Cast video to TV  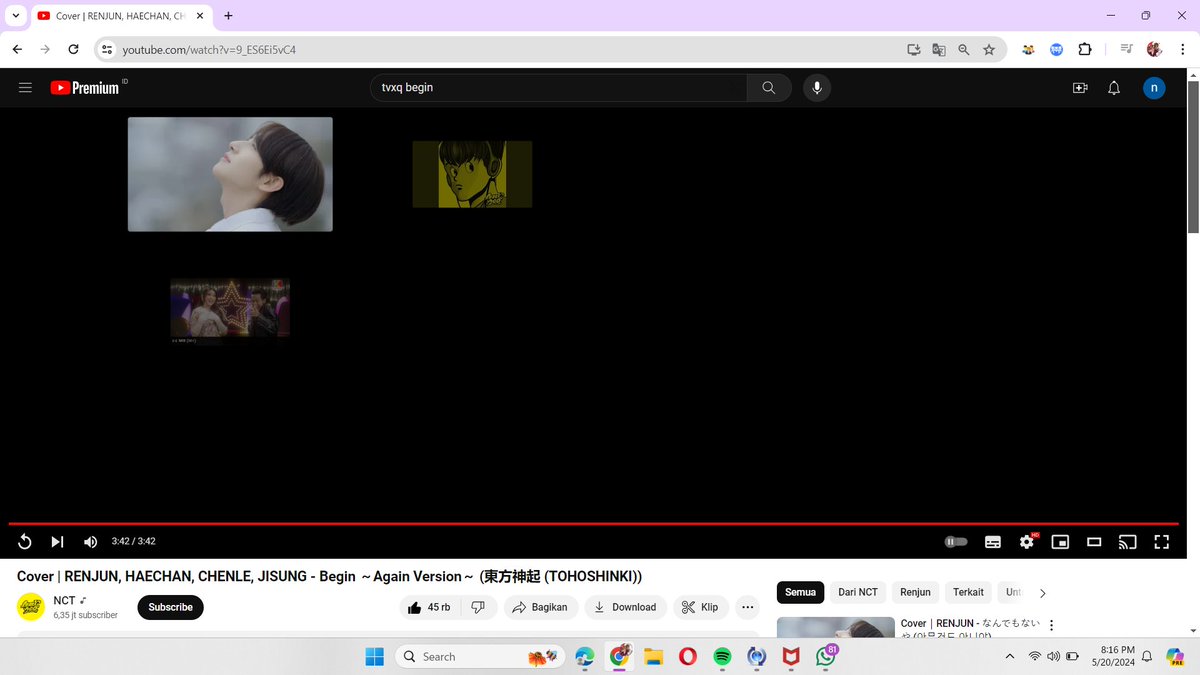click(1128, 541)
